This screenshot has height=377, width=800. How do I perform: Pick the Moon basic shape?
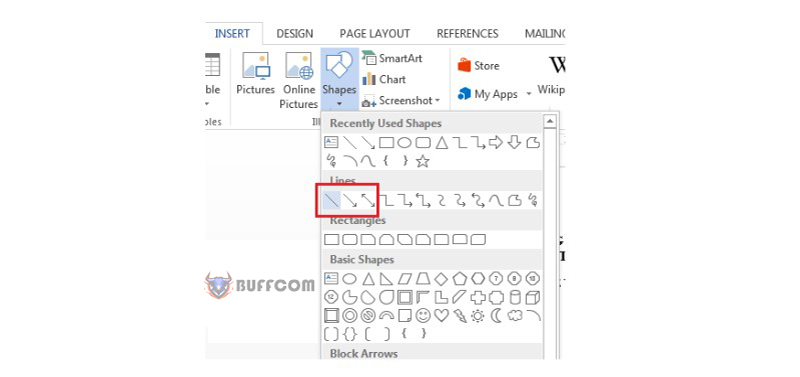(x=496, y=316)
